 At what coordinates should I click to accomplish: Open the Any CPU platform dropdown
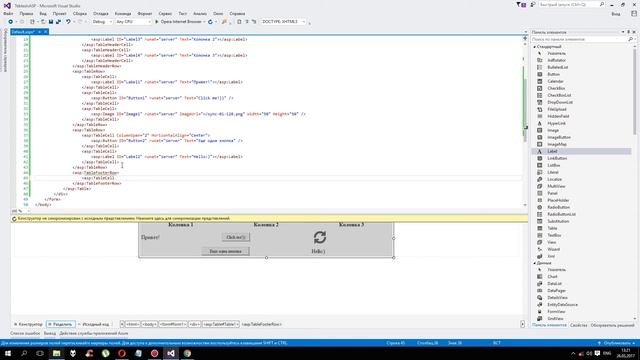(x=133, y=22)
